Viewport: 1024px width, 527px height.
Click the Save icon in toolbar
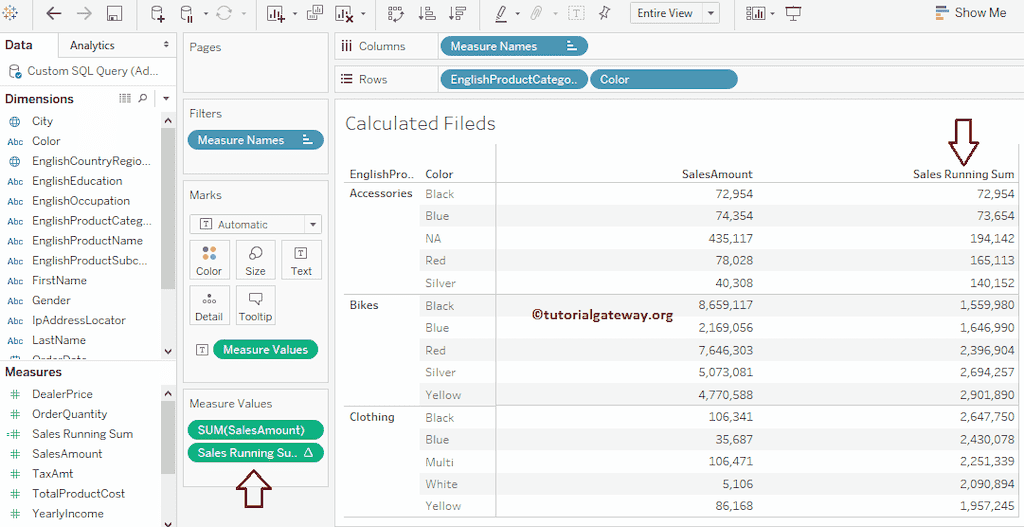[x=114, y=13]
